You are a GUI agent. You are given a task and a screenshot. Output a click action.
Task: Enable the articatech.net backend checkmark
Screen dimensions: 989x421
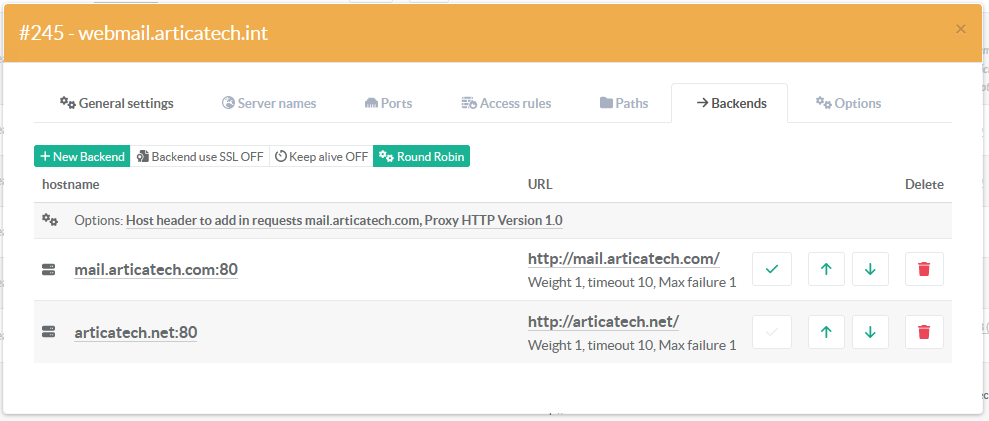(x=771, y=332)
